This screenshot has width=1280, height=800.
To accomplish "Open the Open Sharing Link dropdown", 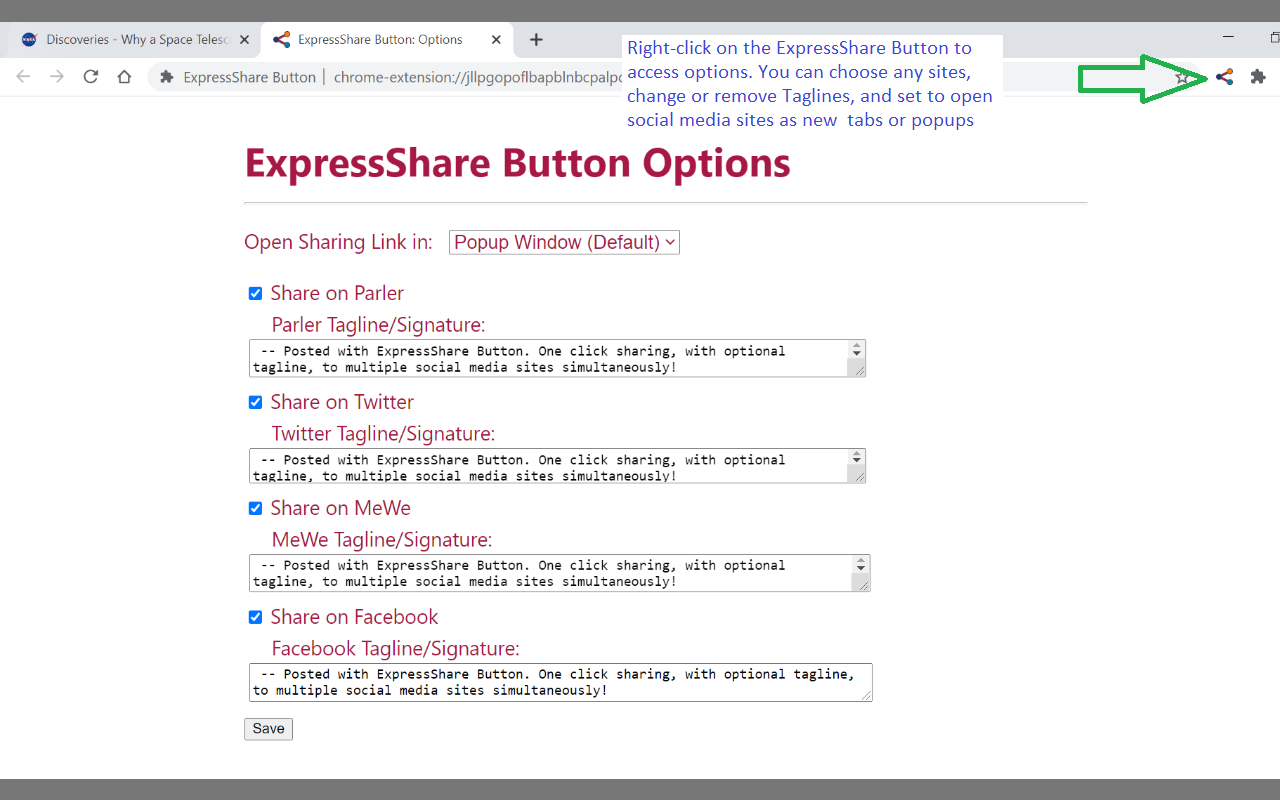I will pos(564,242).
